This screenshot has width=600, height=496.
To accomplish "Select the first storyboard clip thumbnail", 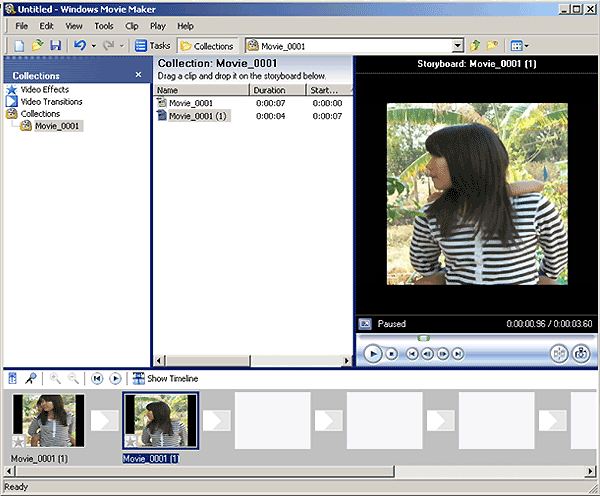I will (49, 421).
